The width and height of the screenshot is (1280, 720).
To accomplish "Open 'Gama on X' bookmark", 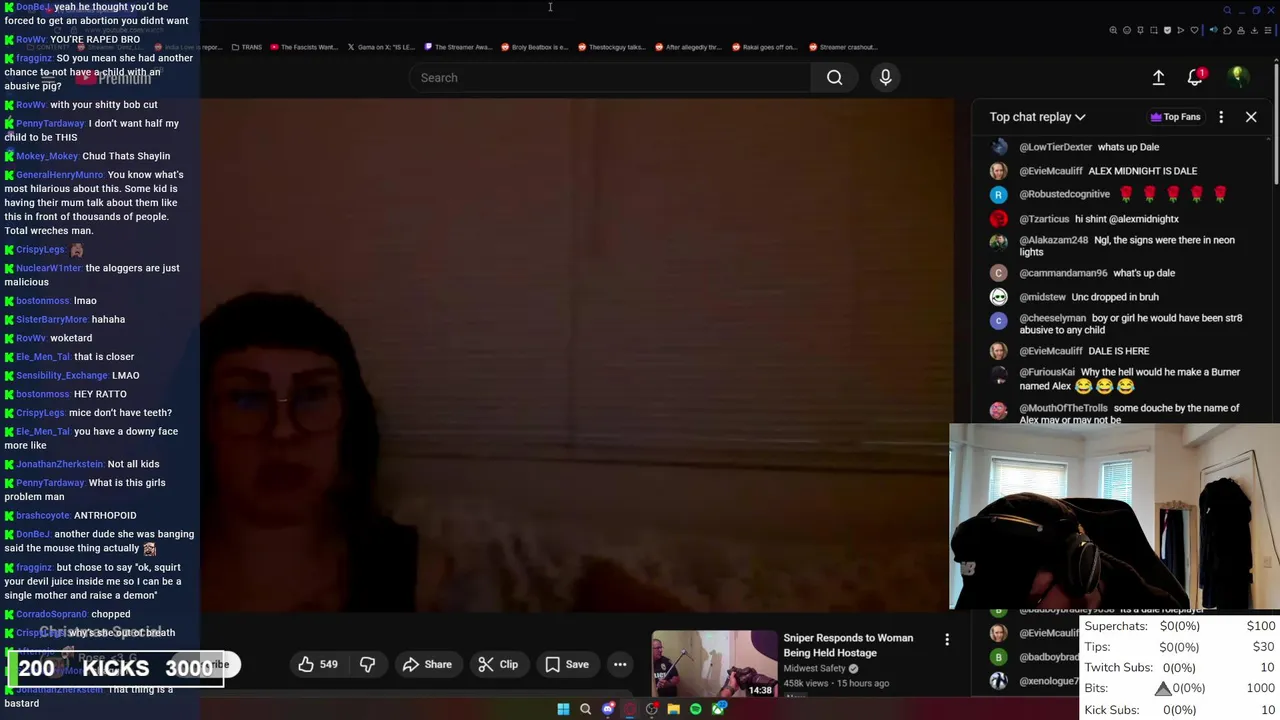I will (381, 47).
